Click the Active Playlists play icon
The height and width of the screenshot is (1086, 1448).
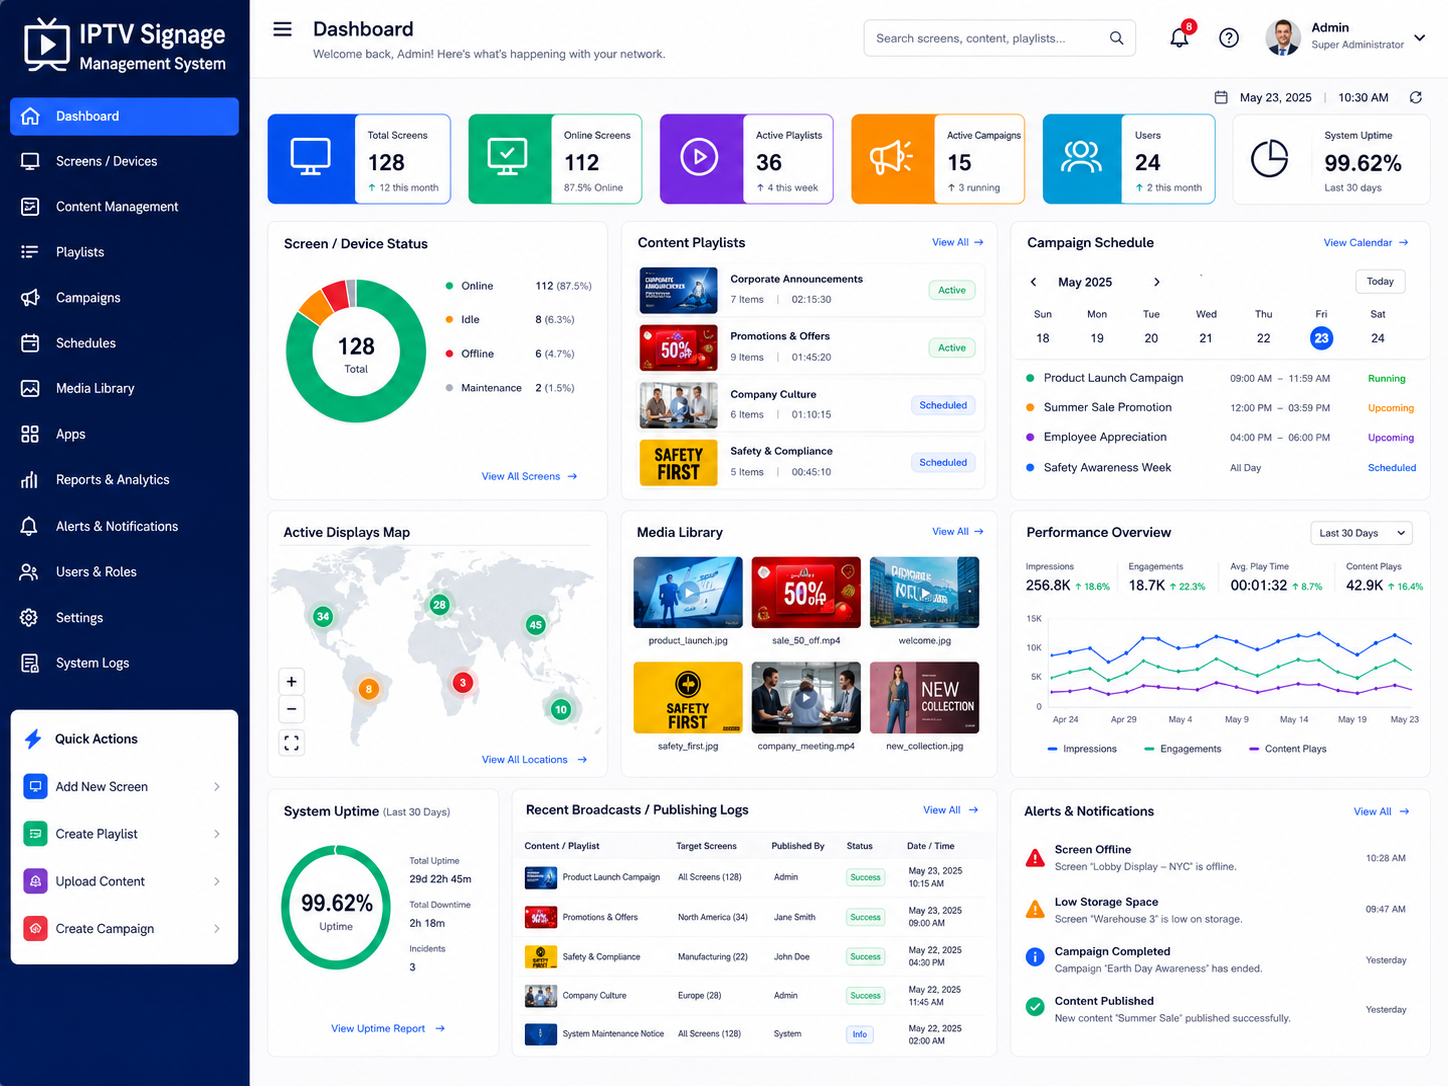click(699, 158)
